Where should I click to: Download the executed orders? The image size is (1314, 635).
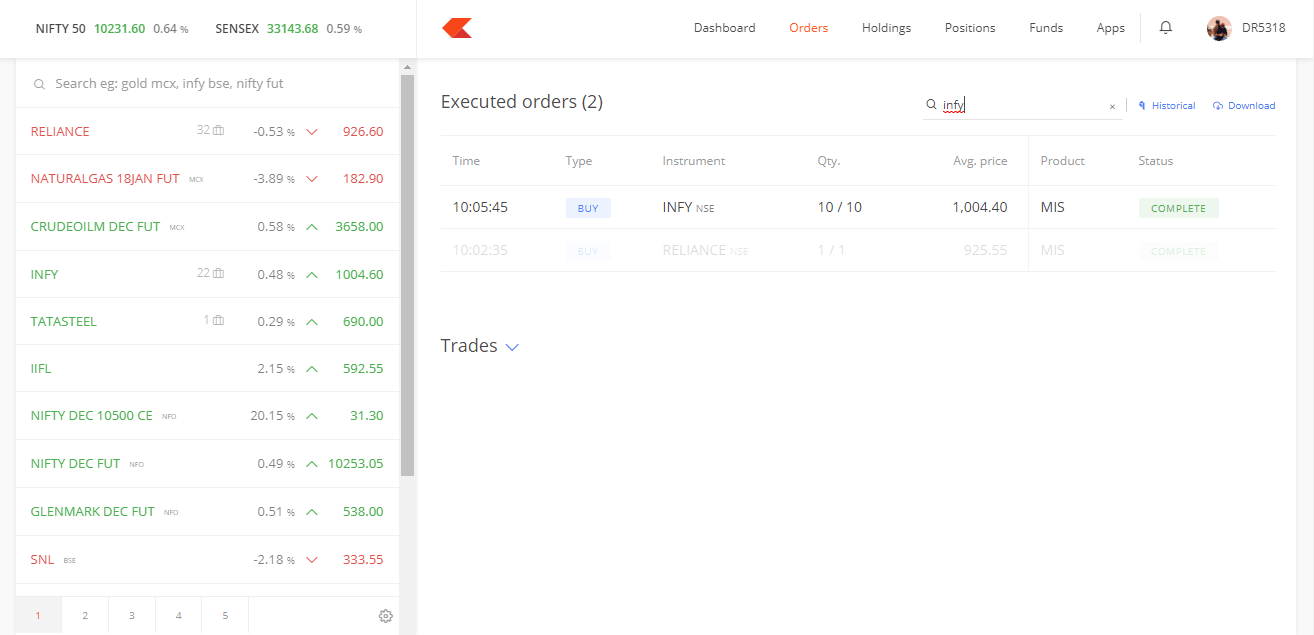pyautogui.click(x=1244, y=105)
